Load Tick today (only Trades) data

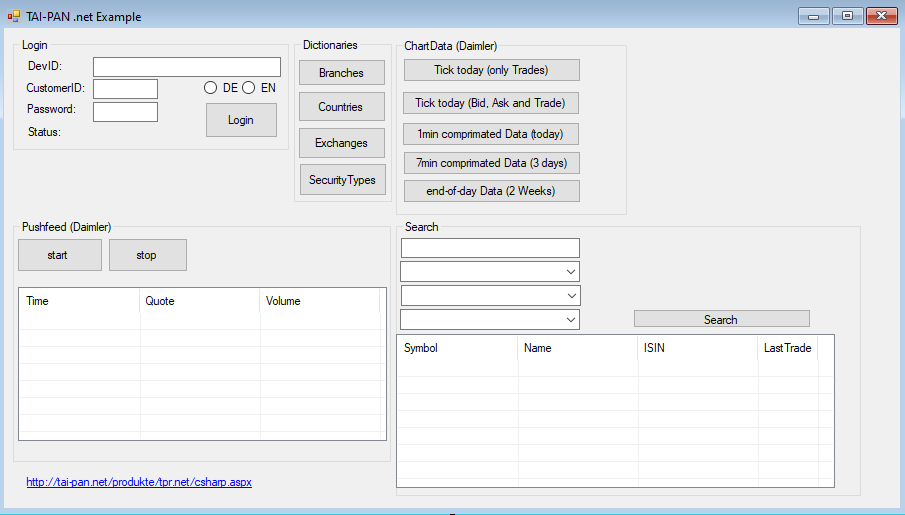(x=492, y=70)
